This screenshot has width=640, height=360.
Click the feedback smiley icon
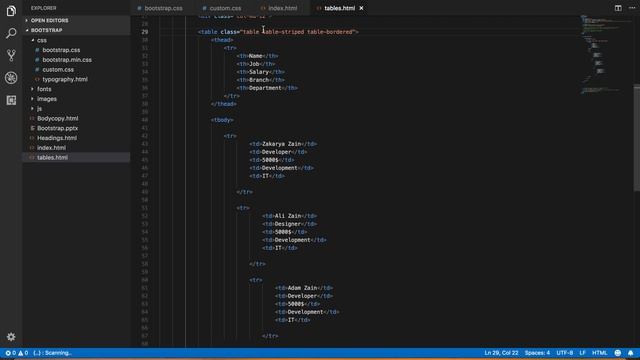(618, 353)
